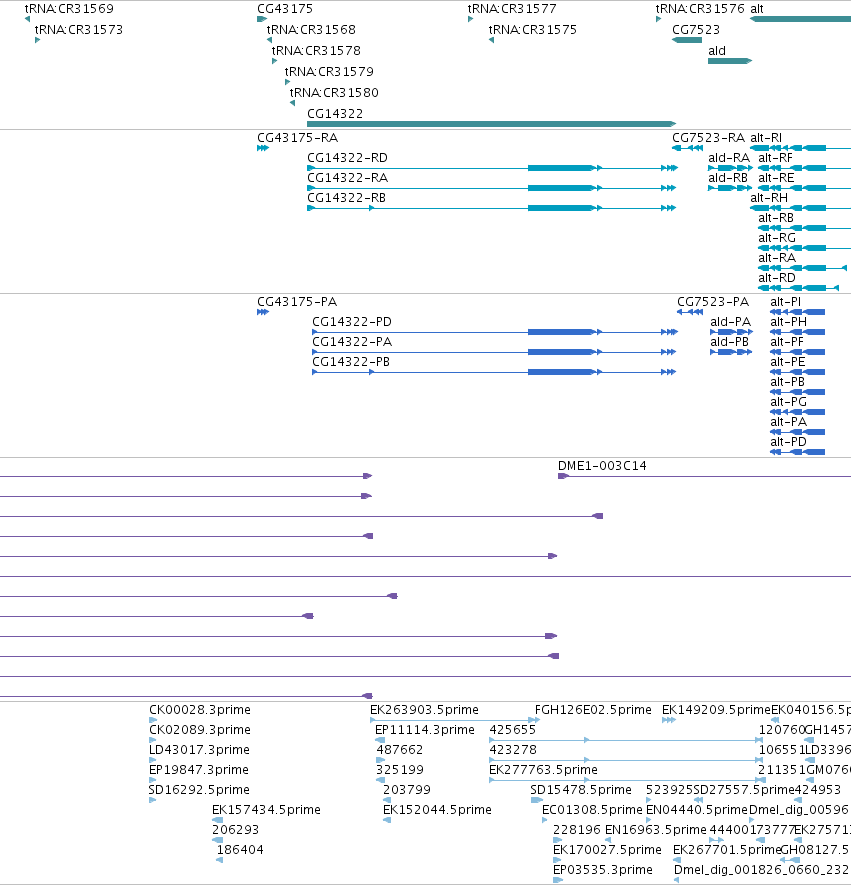The image size is (851, 885).
Task: Click the CG7523-PA protein label
Action: pyautogui.click(x=713, y=301)
